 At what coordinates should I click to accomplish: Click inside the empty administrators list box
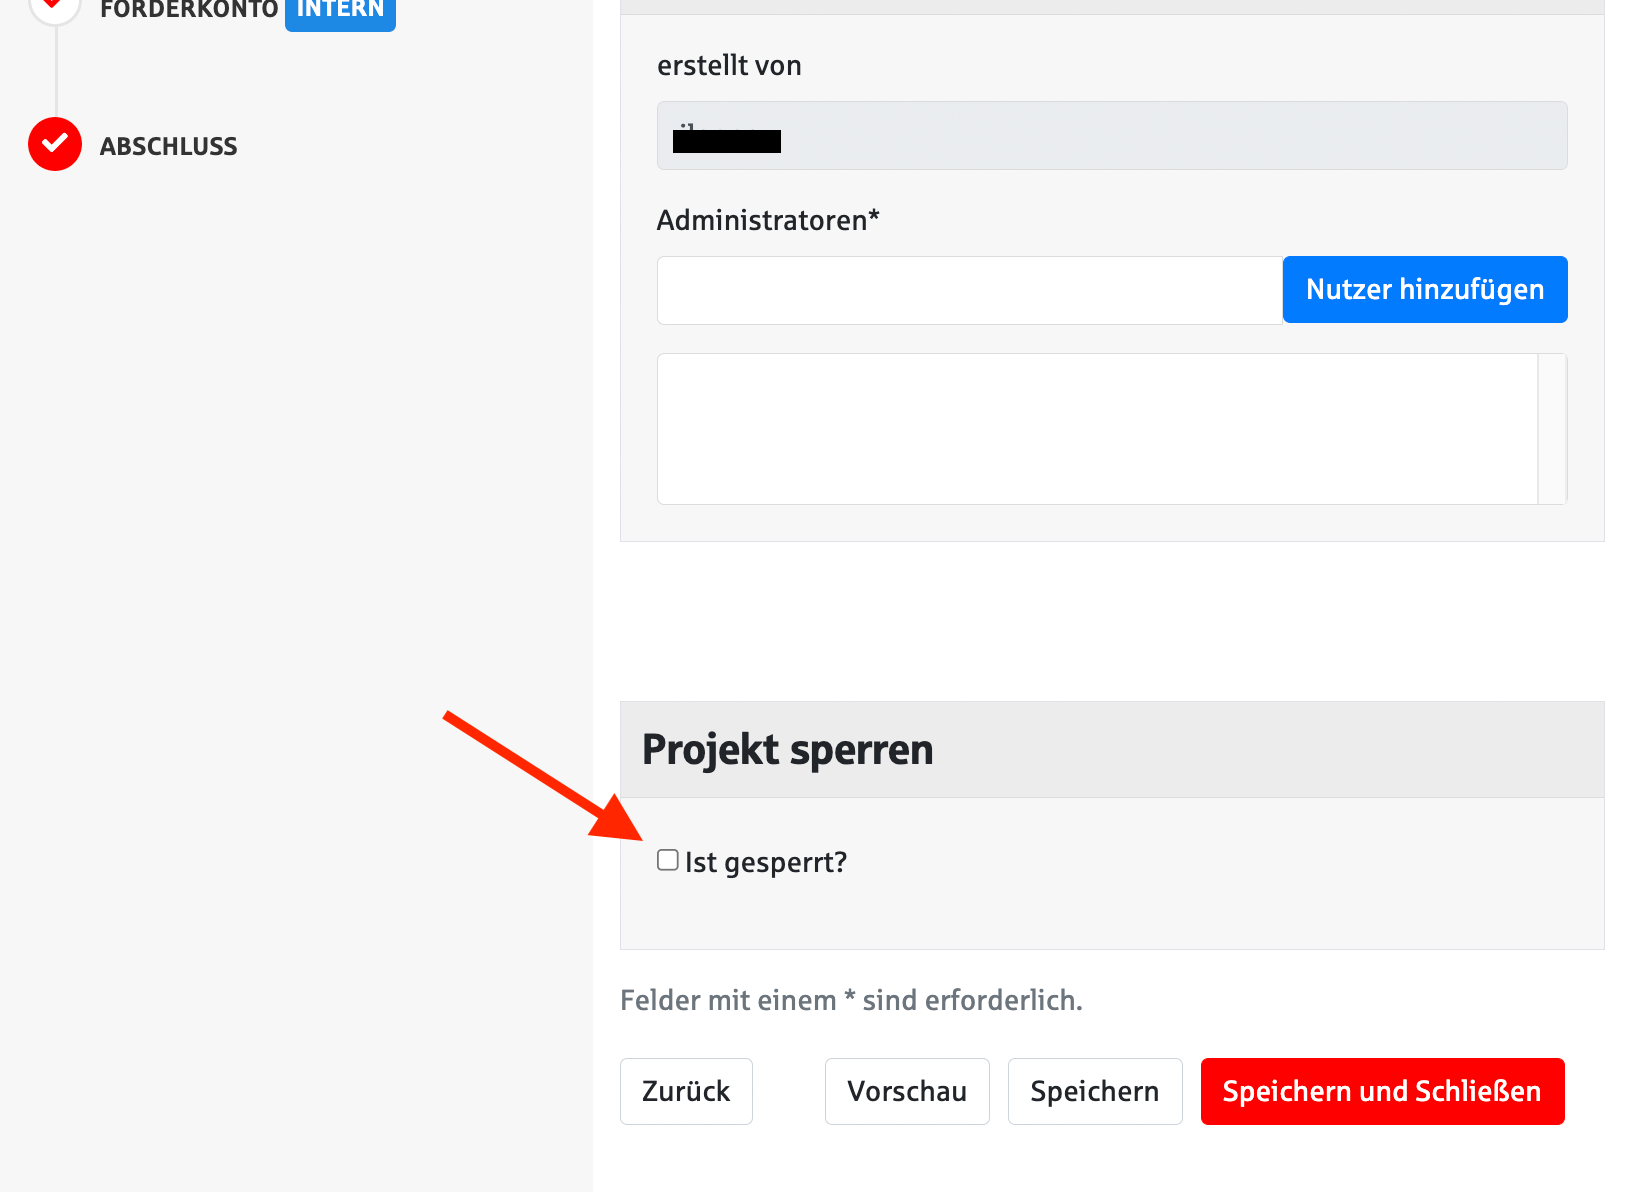1096,428
